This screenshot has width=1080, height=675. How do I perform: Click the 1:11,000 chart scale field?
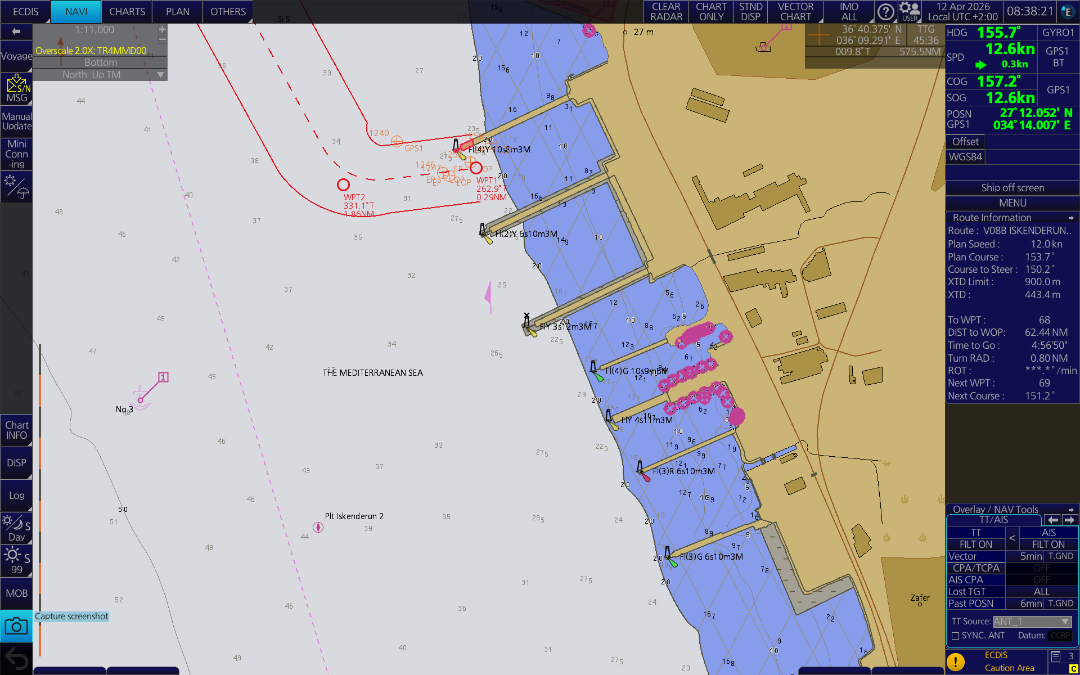[x=95, y=30]
